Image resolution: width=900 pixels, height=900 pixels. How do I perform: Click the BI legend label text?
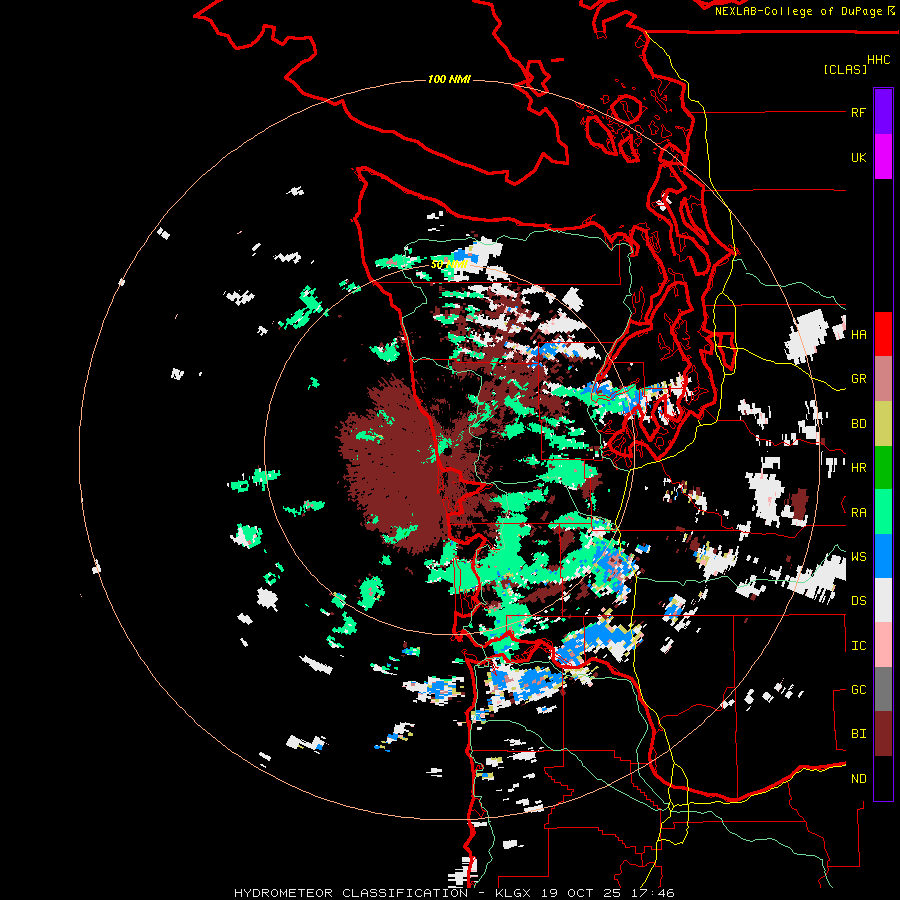tap(858, 734)
